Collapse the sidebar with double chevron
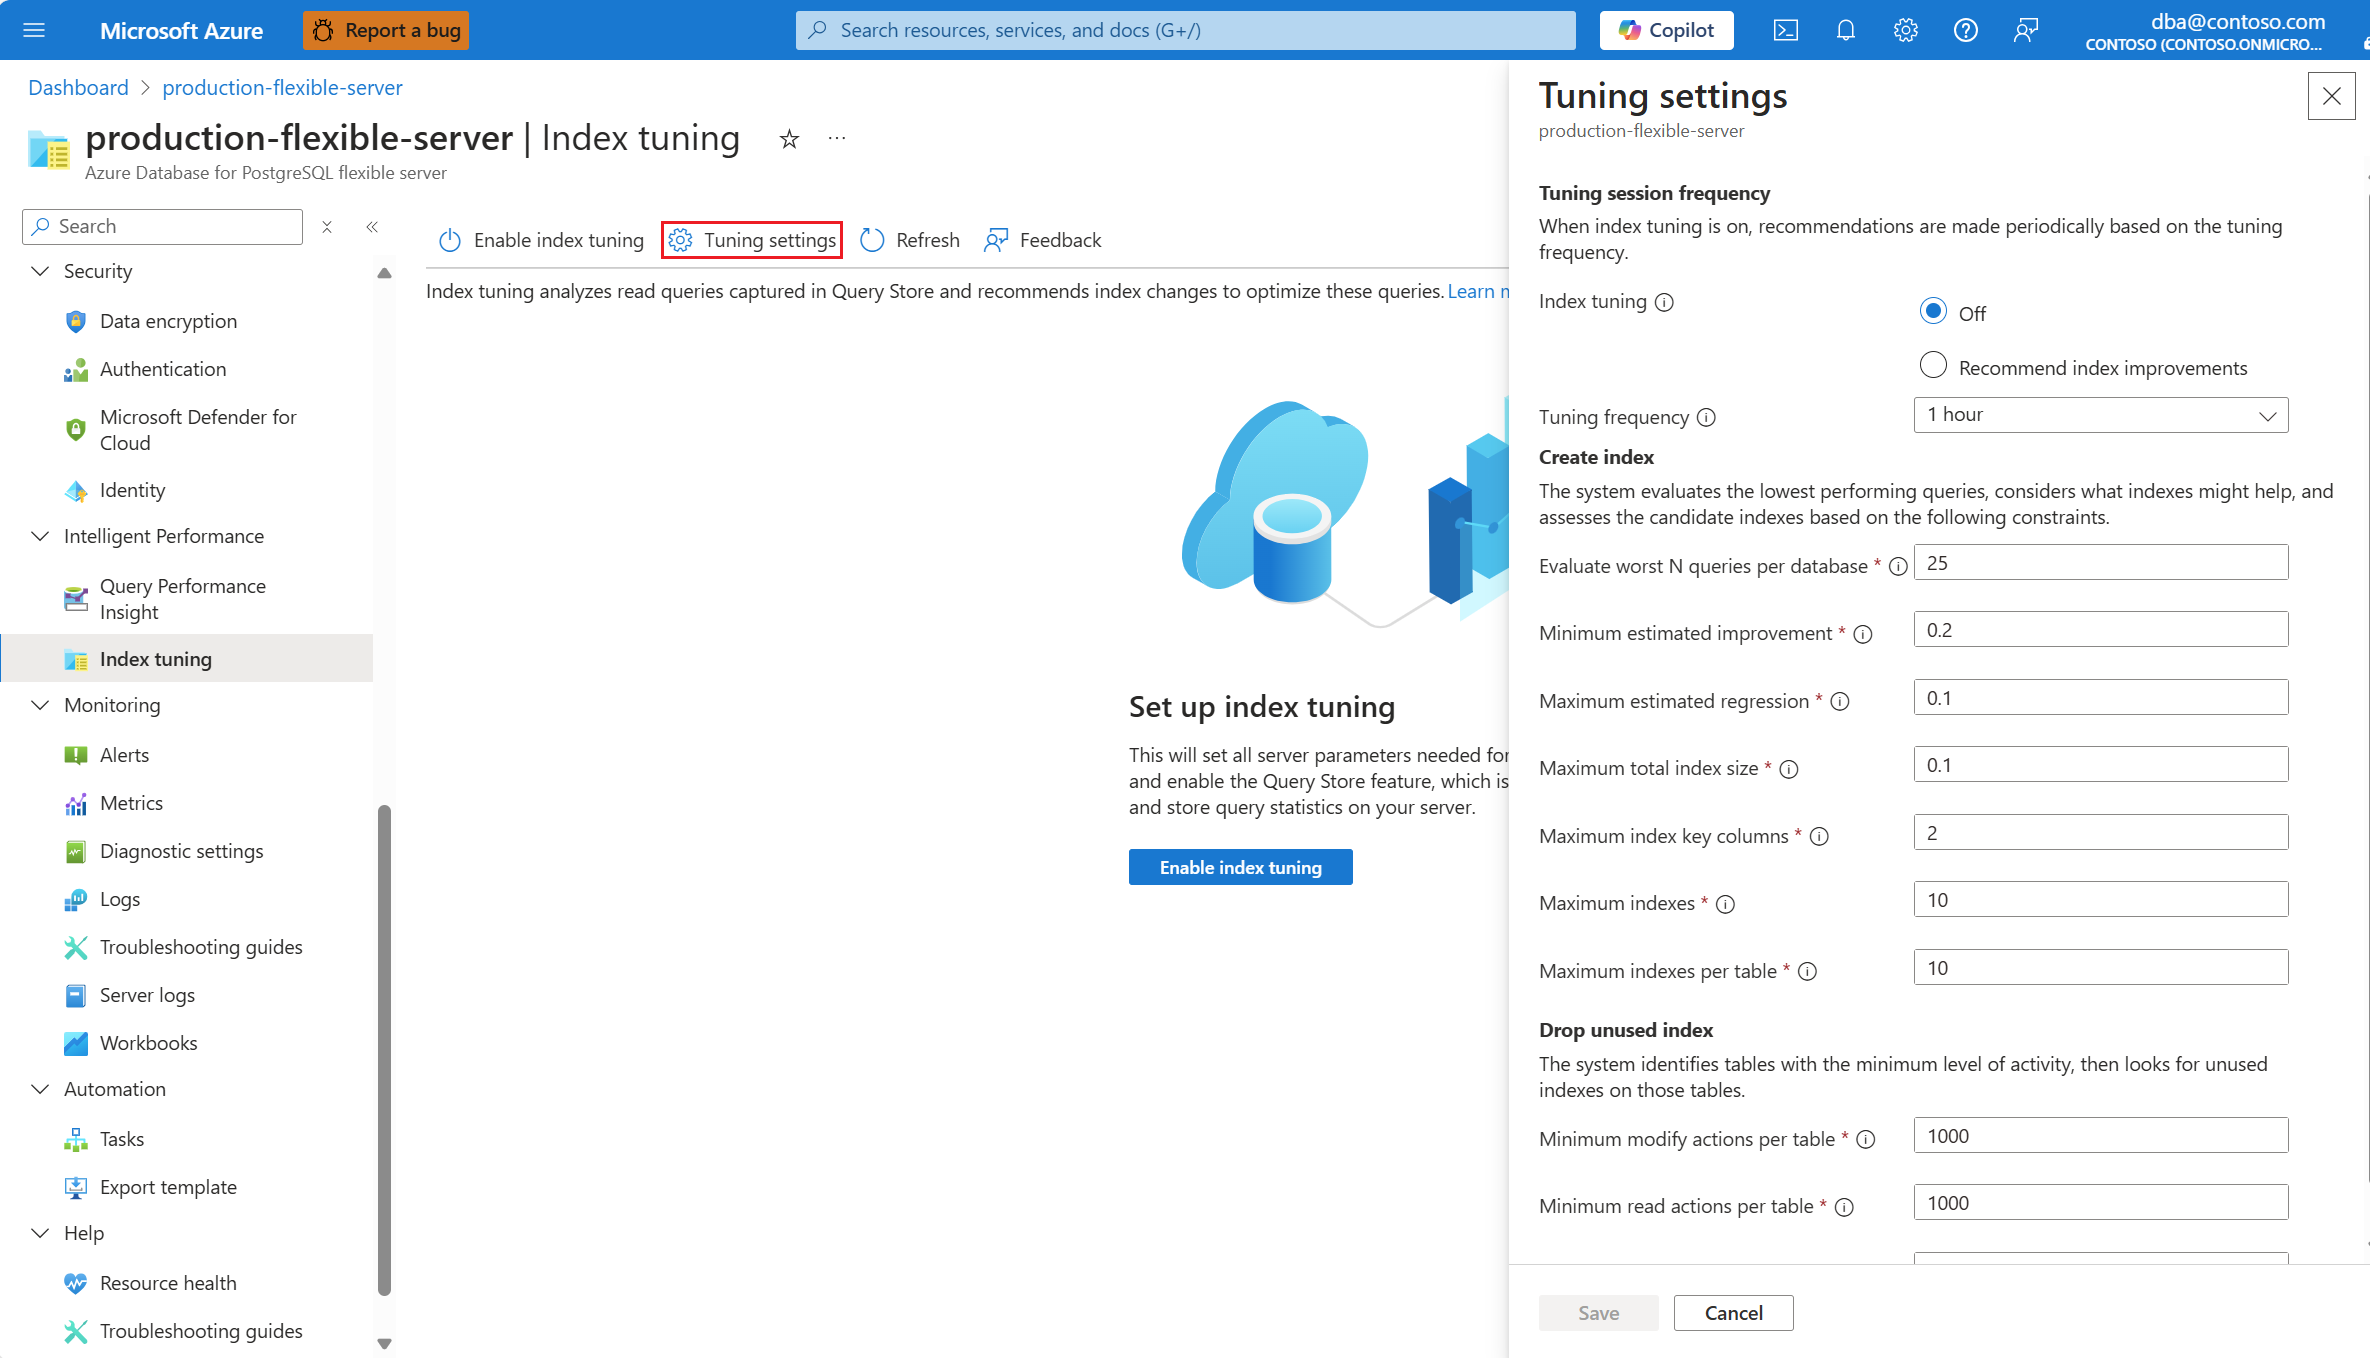 (372, 227)
